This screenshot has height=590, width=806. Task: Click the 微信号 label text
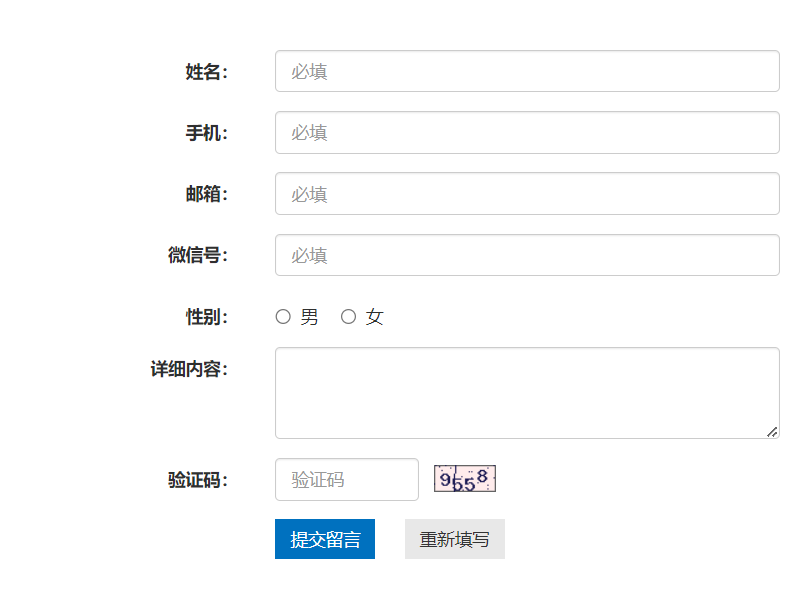[197, 255]
